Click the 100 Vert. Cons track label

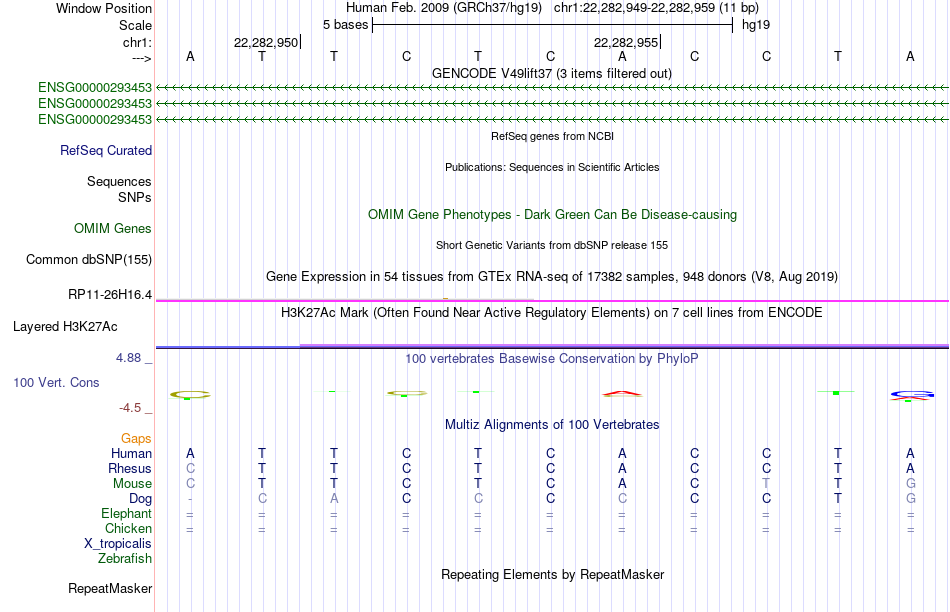point(56,382)
